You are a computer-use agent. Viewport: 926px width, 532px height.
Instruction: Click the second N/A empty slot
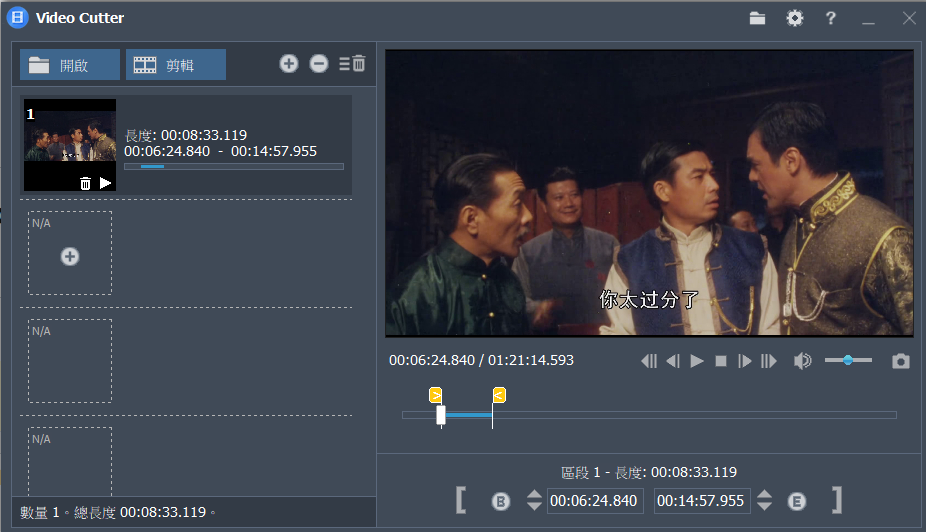coord(70,361)
